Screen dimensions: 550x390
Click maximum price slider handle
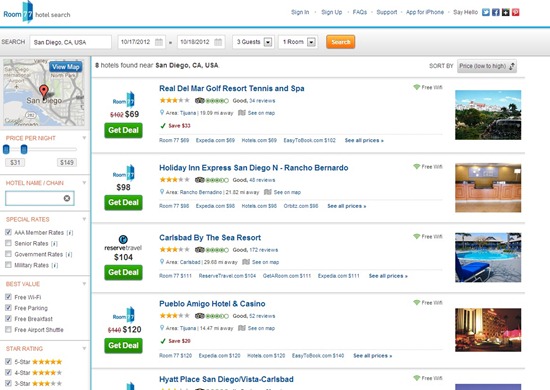click(x=24, y=149)
